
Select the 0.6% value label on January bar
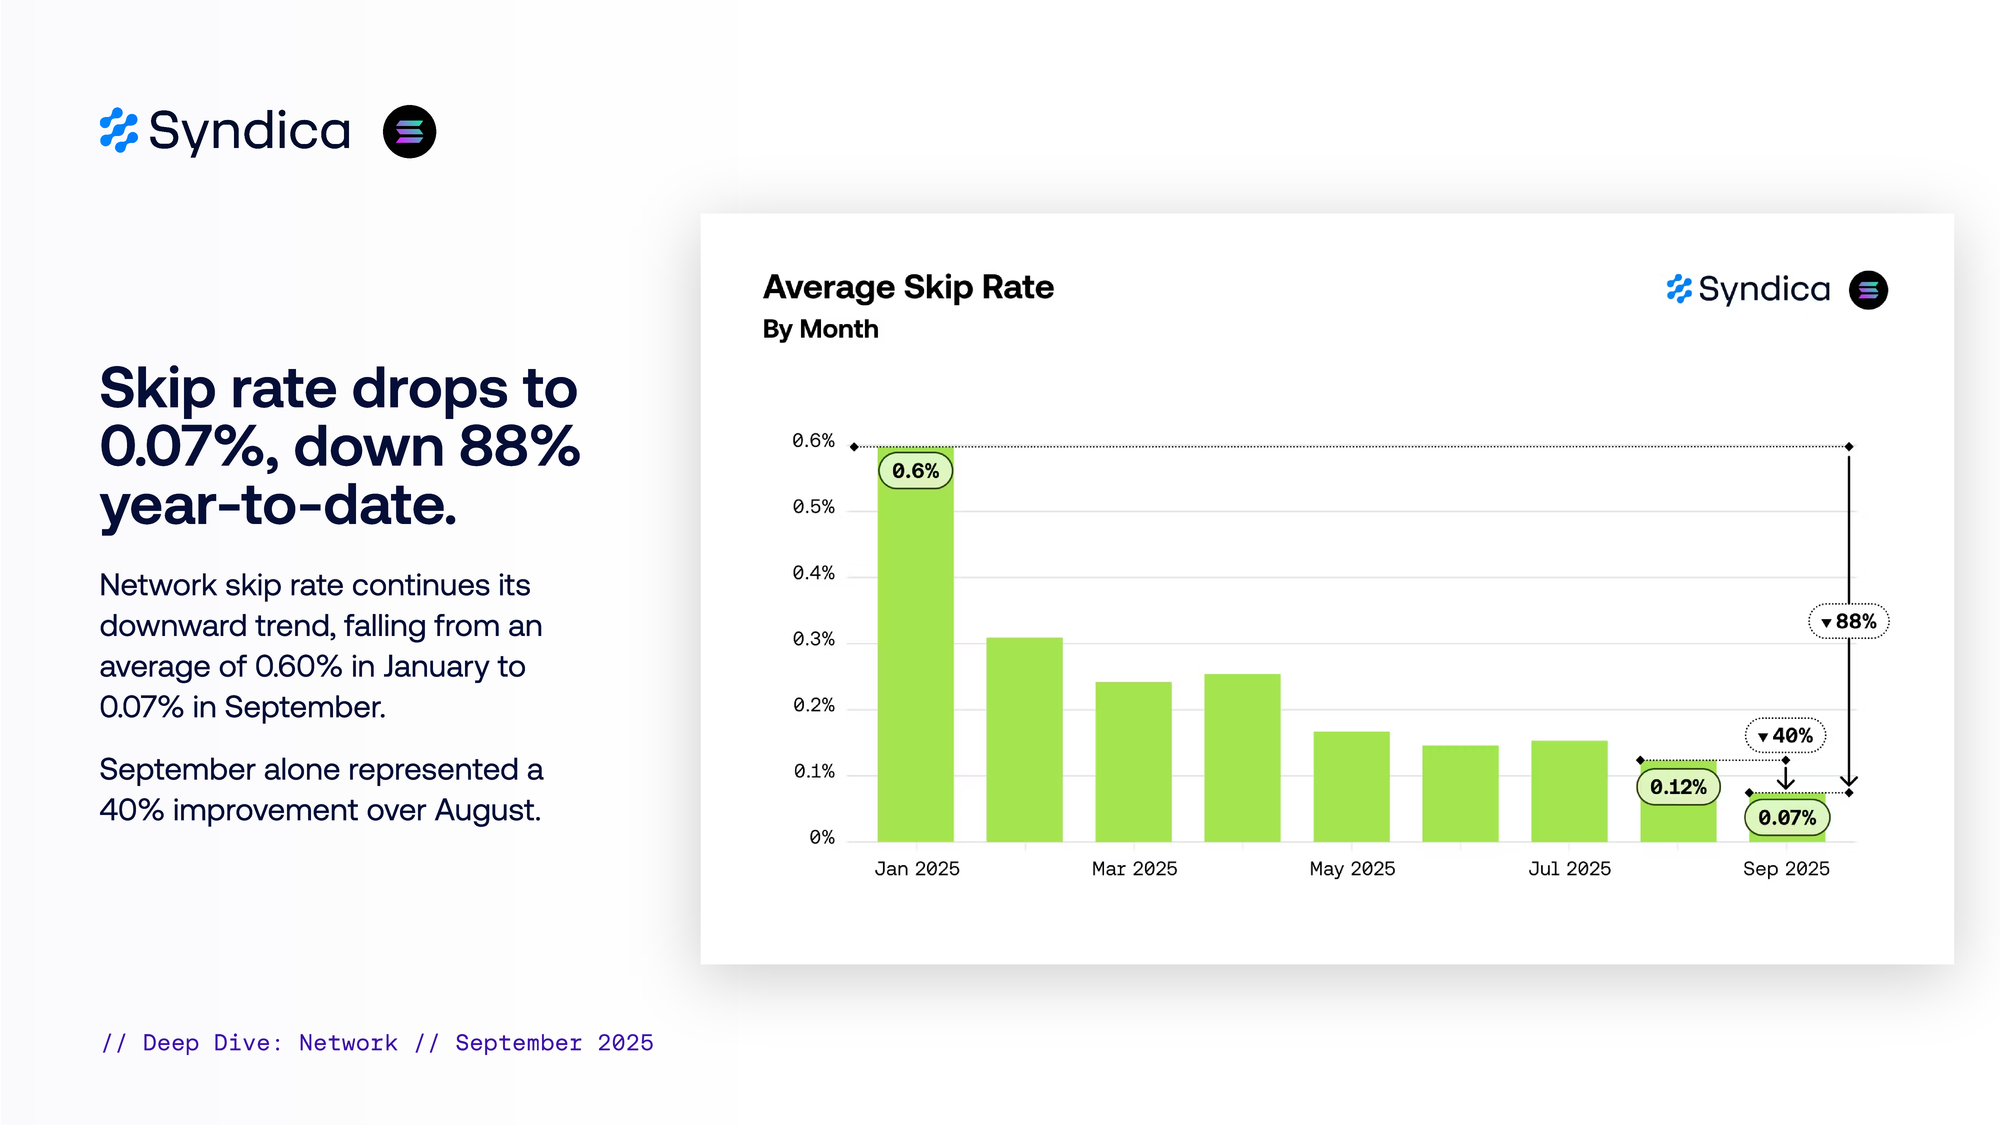click(915, 471)
